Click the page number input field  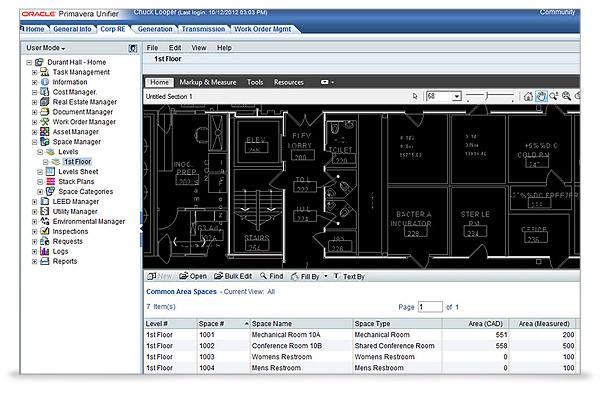coord(430,307)
